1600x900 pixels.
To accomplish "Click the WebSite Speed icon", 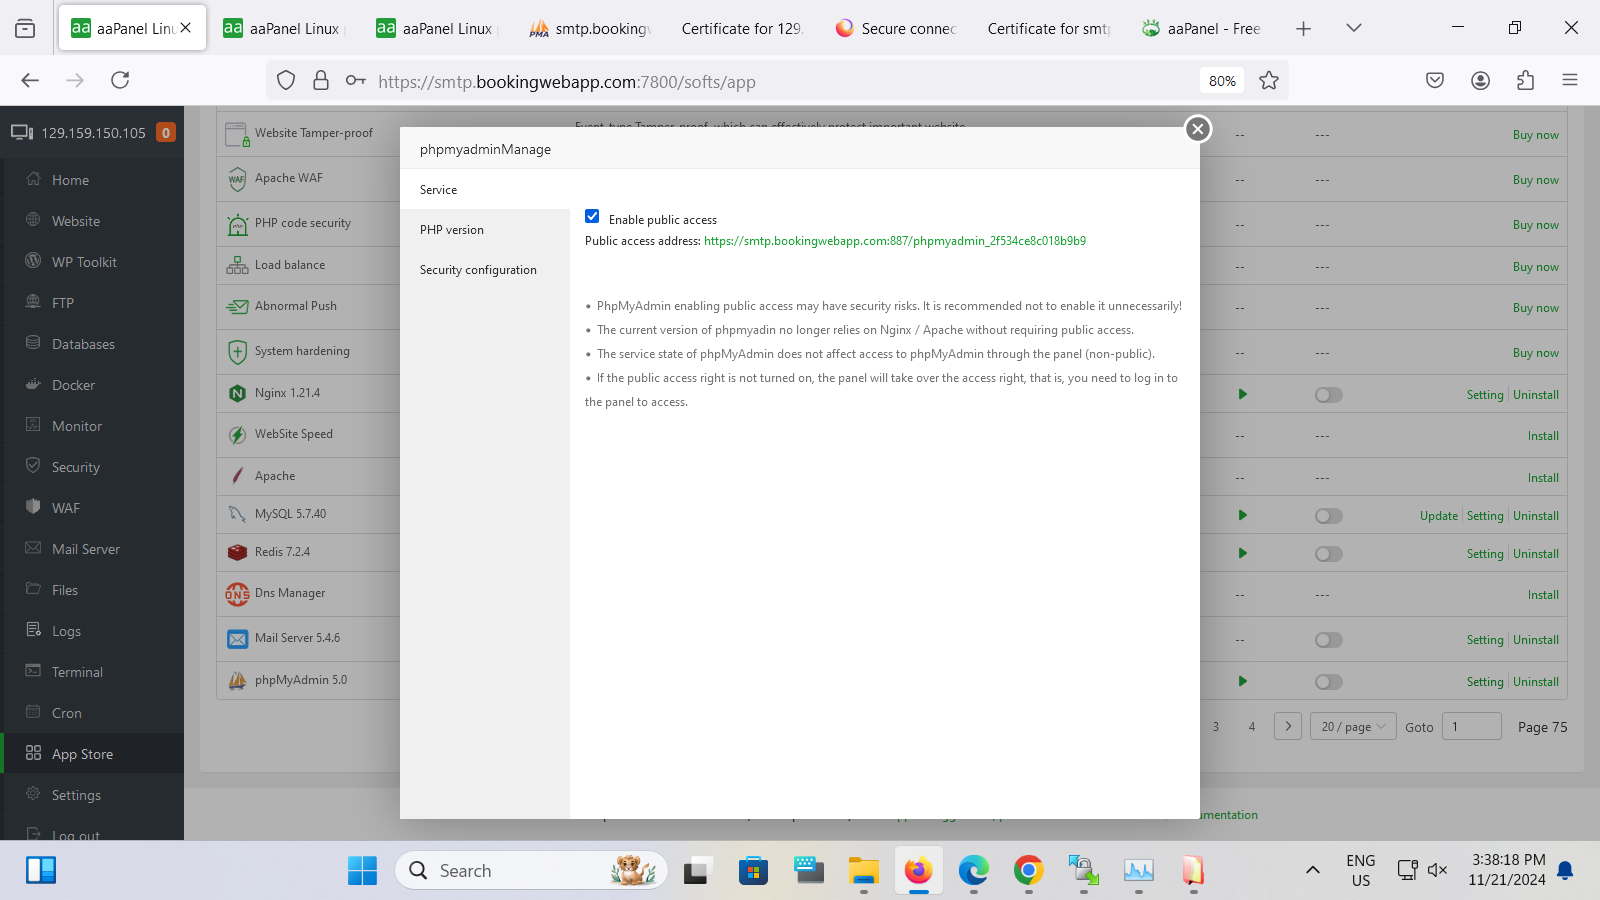I will (x=237, y=435).
